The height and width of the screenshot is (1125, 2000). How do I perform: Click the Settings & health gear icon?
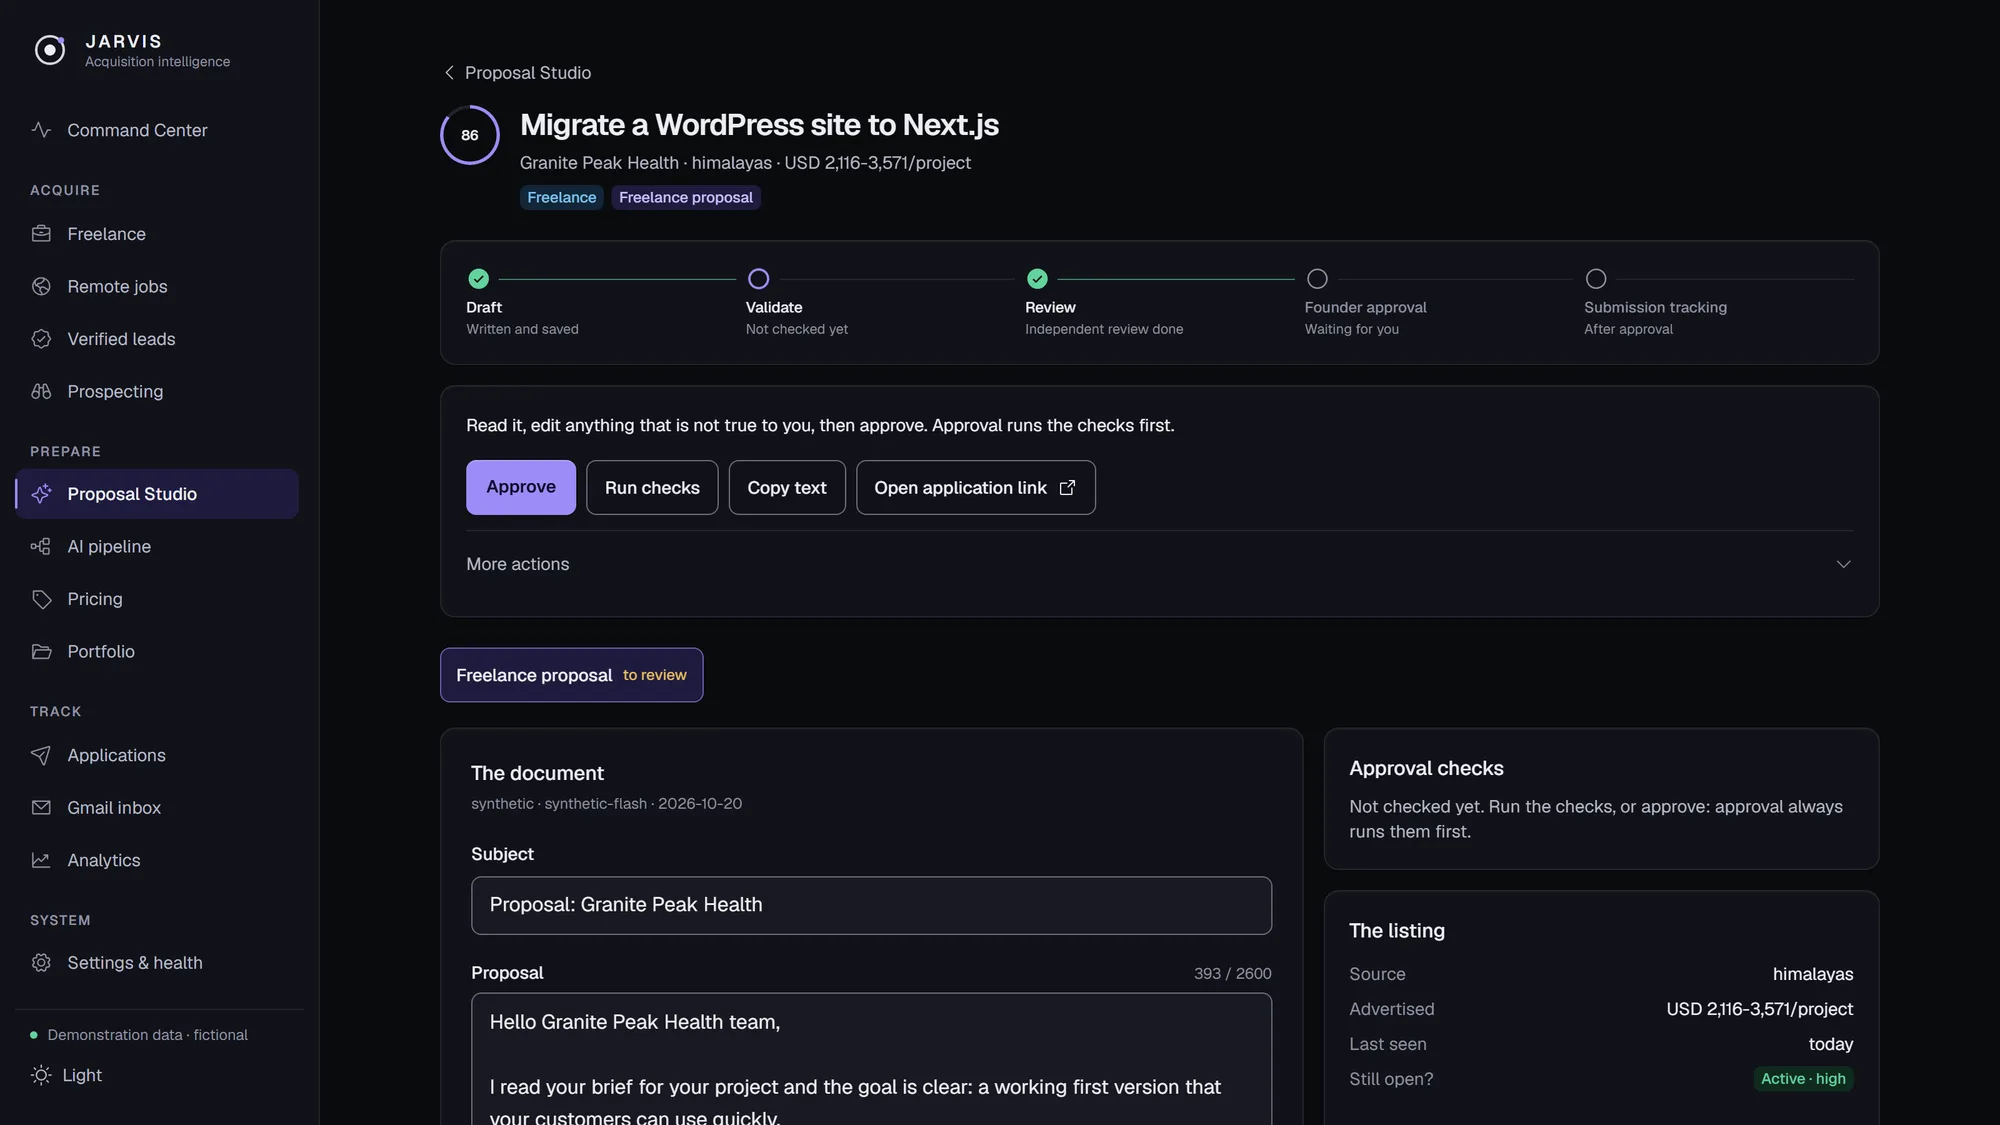(41, 963)
